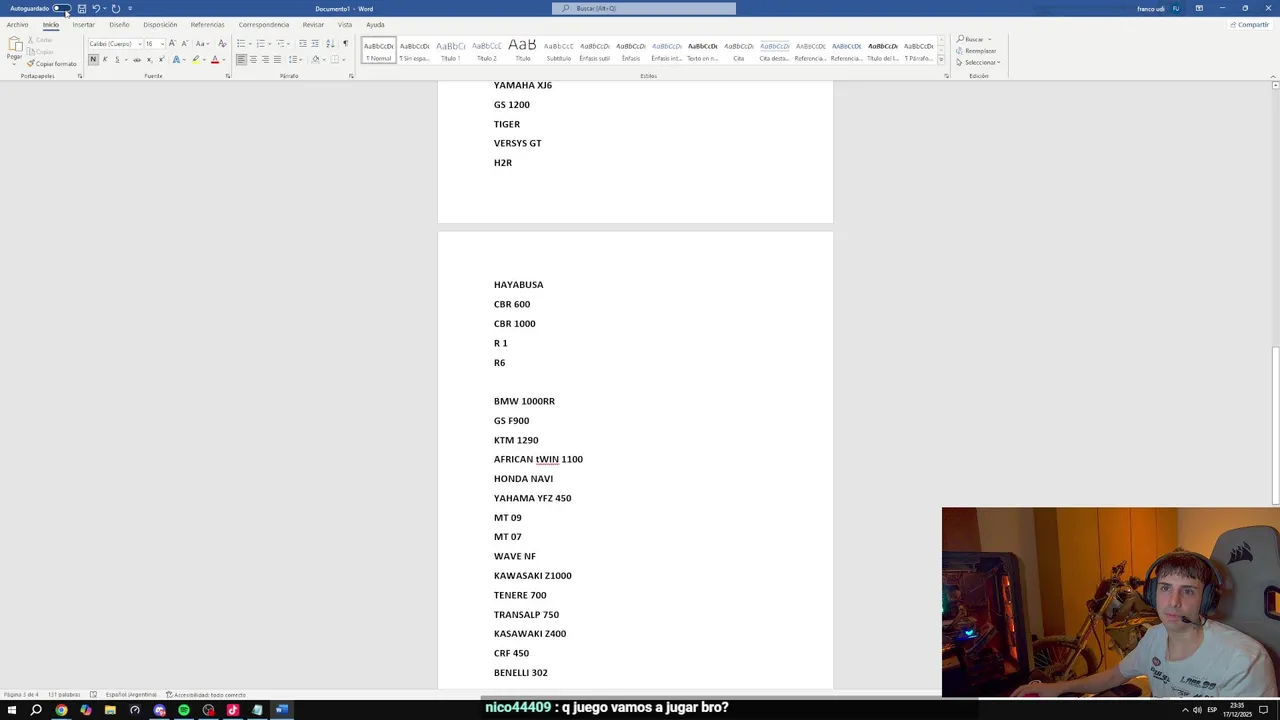Open the Disposición tab
1280x720 pixels.
[160, 25]
